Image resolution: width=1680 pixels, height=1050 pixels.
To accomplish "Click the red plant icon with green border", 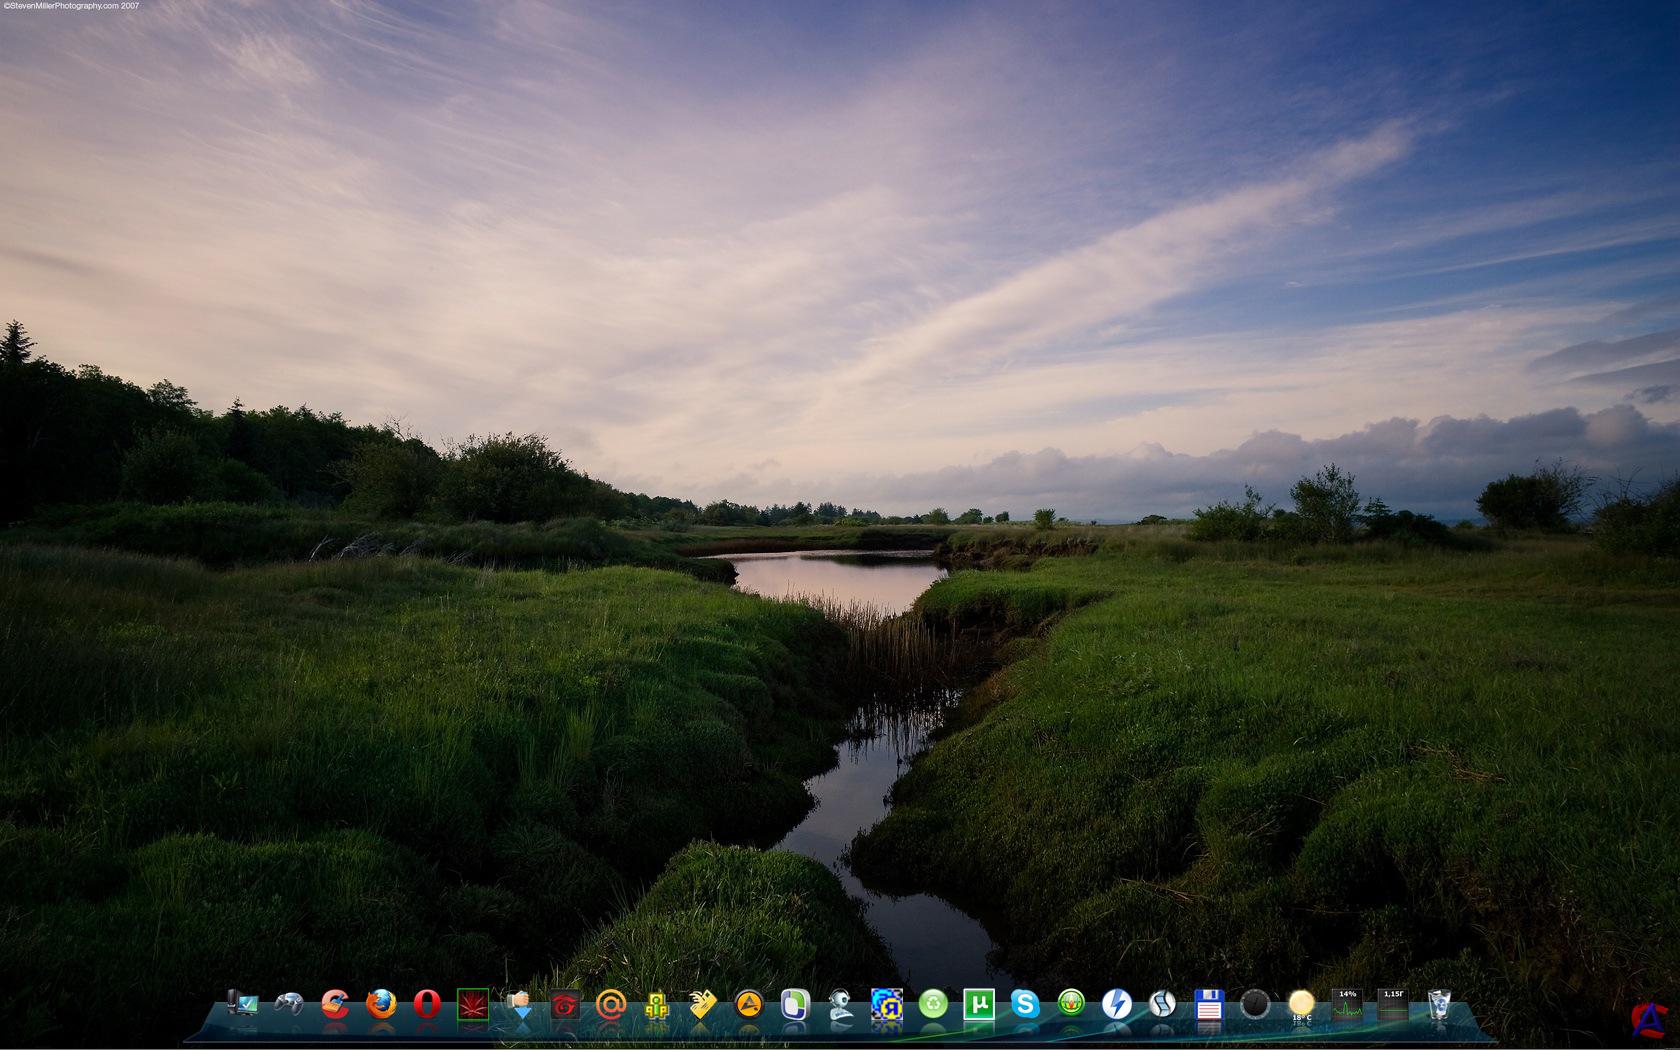I will 472,1004.
